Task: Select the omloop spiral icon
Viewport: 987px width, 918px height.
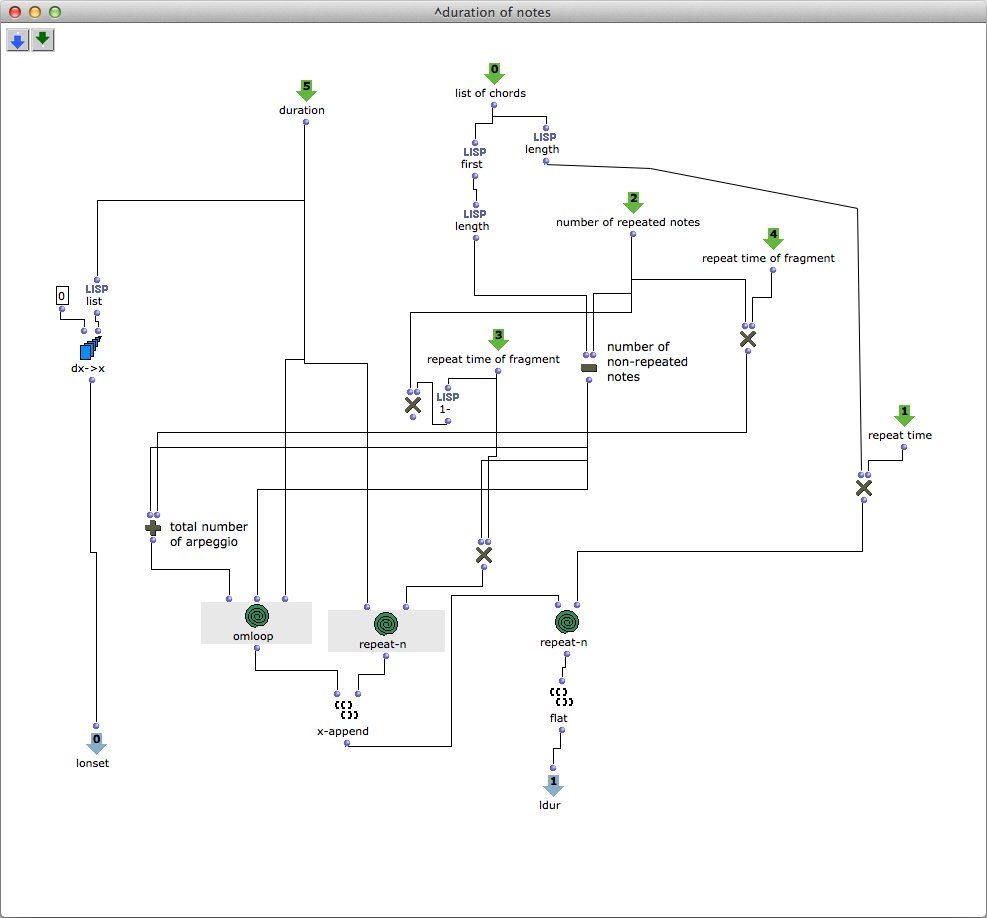Action: [x=257, y=616]
